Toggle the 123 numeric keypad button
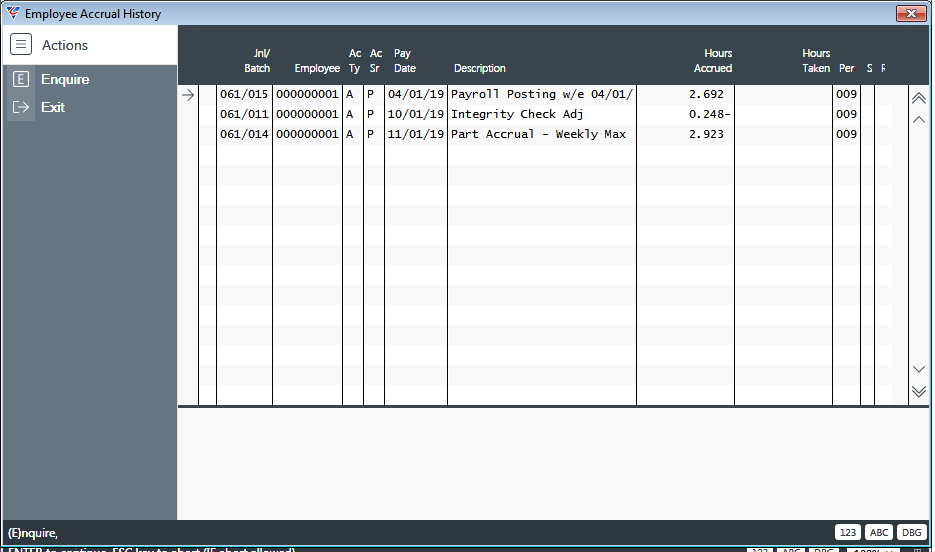935x552 pixels. 847,532
